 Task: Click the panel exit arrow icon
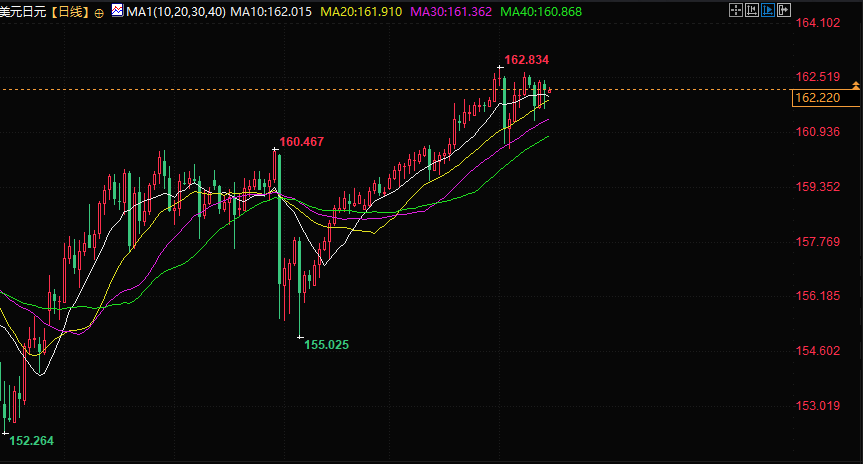pyautogui.click(x=784, y=10)
